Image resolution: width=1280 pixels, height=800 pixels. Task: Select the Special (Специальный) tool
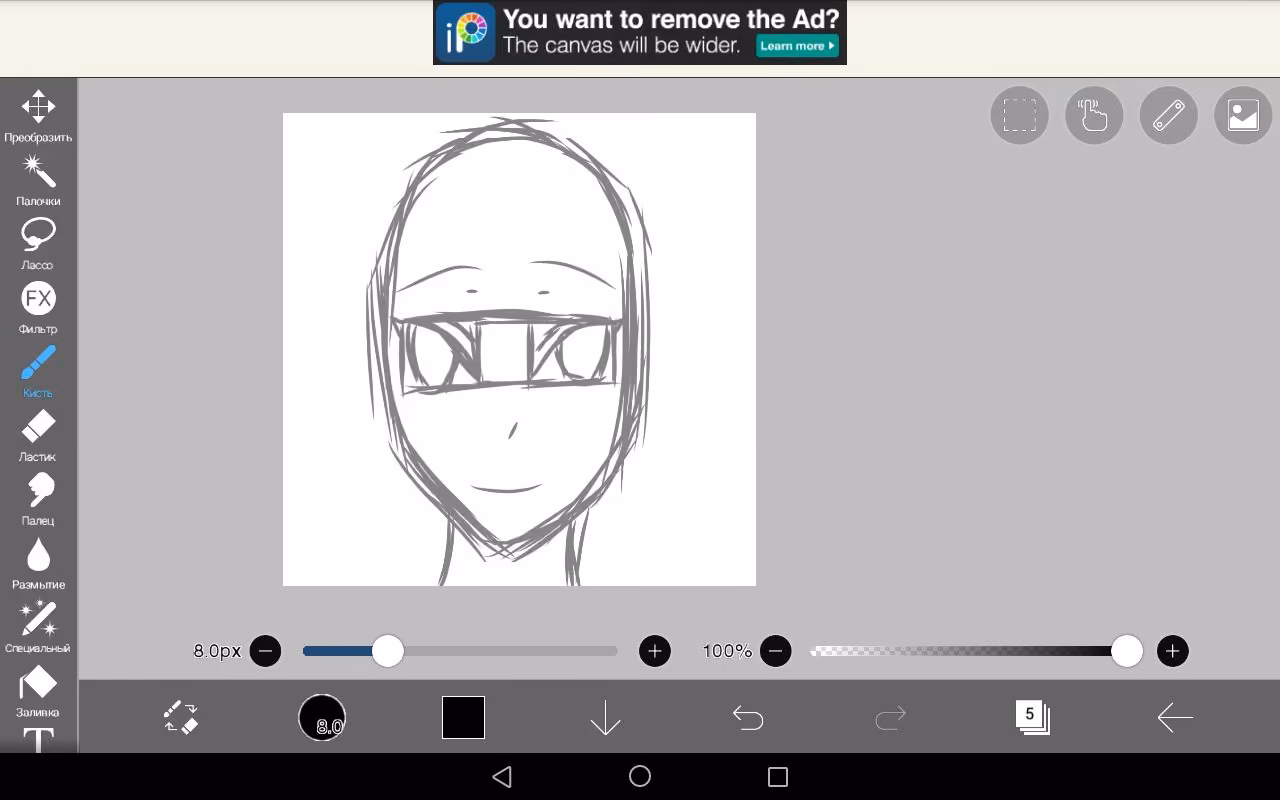tap(38, 627)
